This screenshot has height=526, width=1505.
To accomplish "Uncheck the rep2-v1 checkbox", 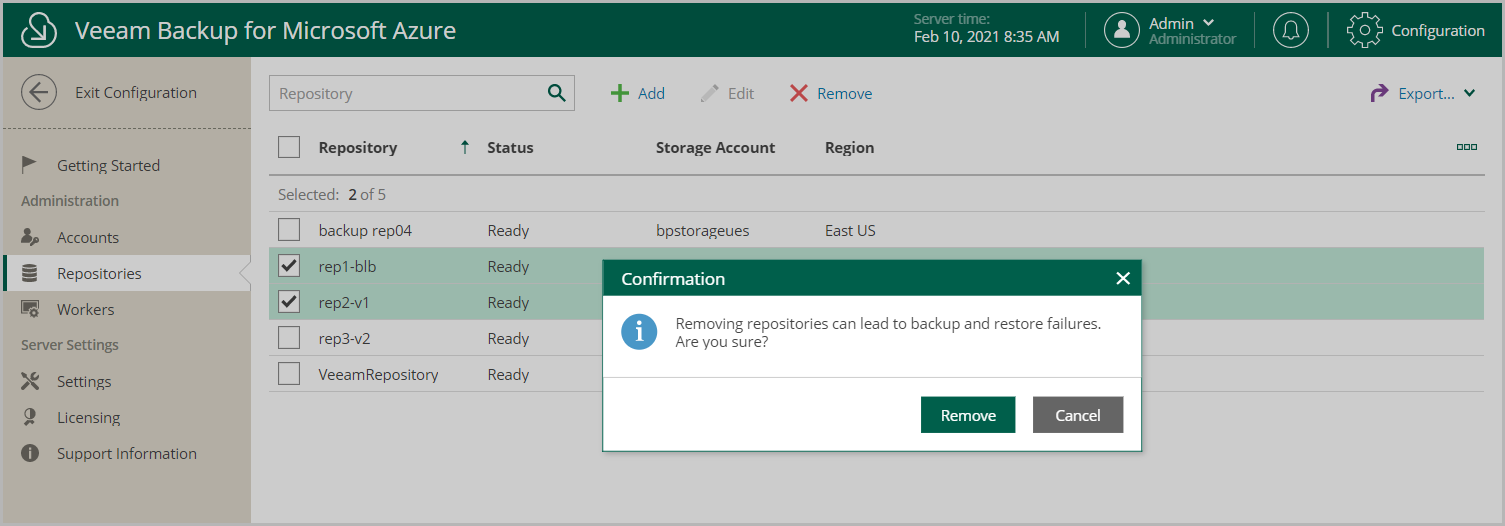I will (289, 302).
